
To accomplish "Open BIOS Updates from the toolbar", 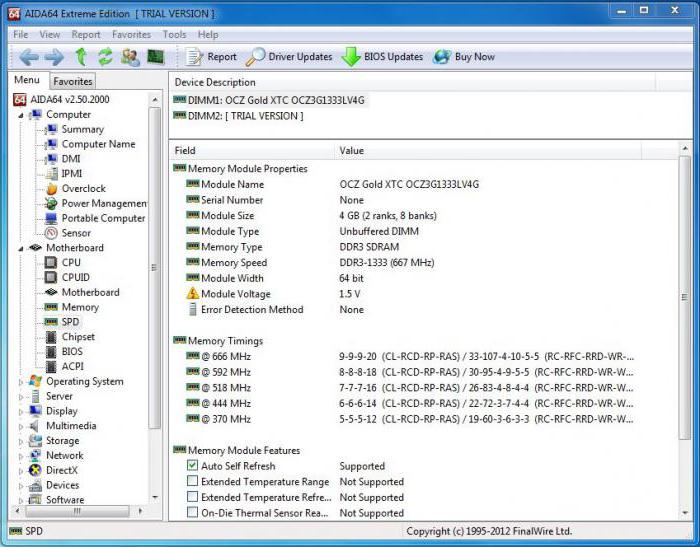I will 383,57.
